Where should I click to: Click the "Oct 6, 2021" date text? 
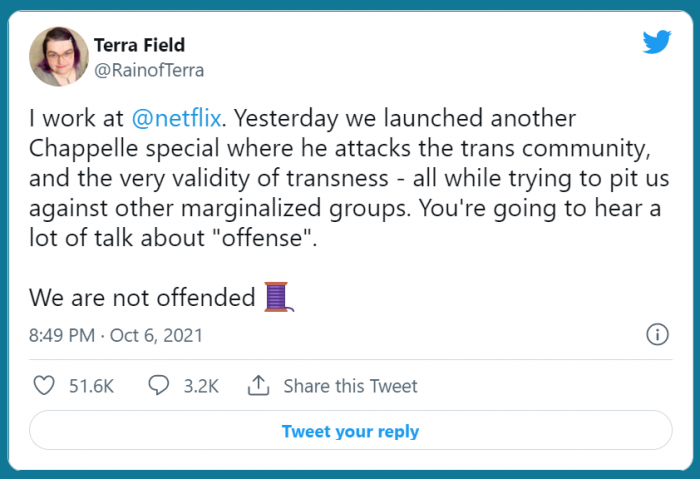[157, 335]
